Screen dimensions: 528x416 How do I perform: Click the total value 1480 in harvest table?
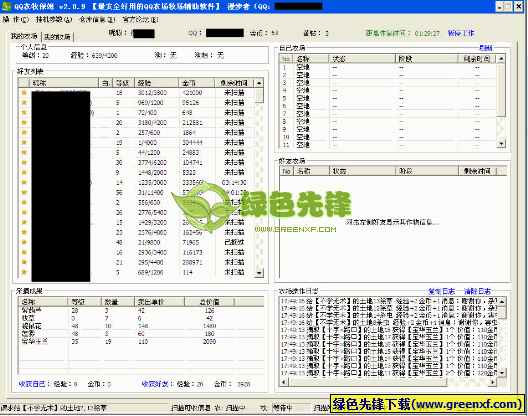click(x=209, y=326)
